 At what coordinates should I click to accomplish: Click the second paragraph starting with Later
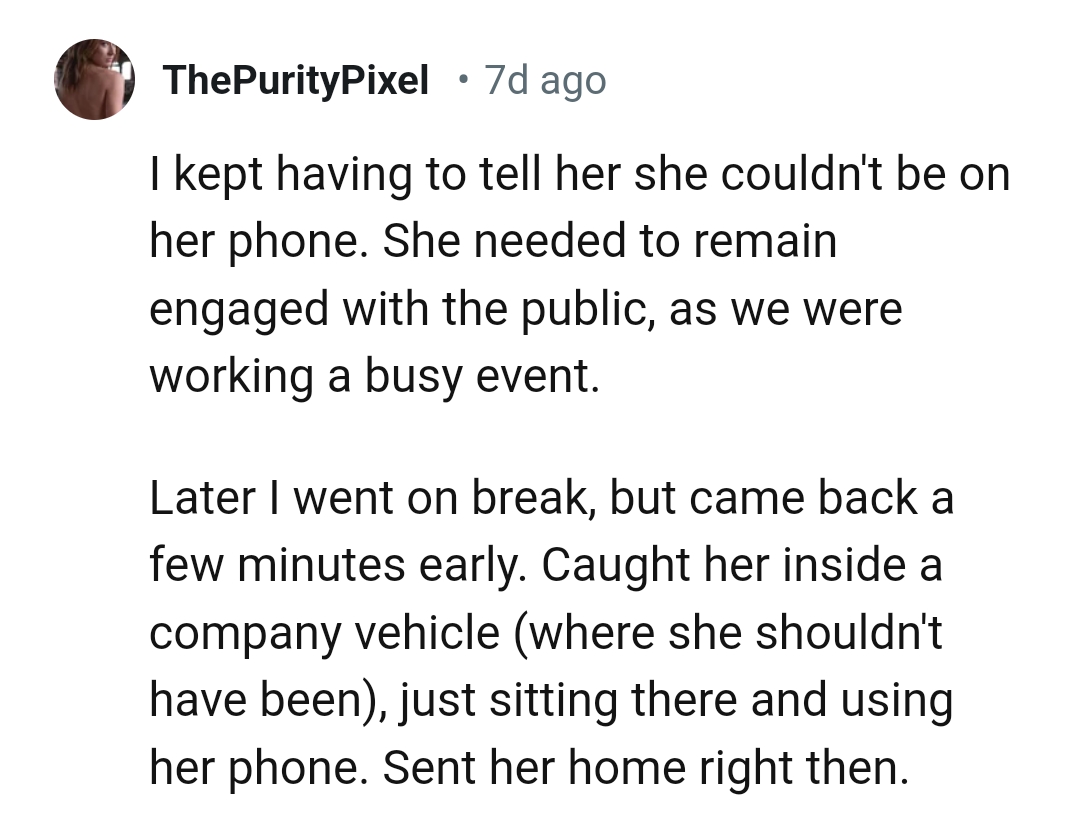coord(550,634)
